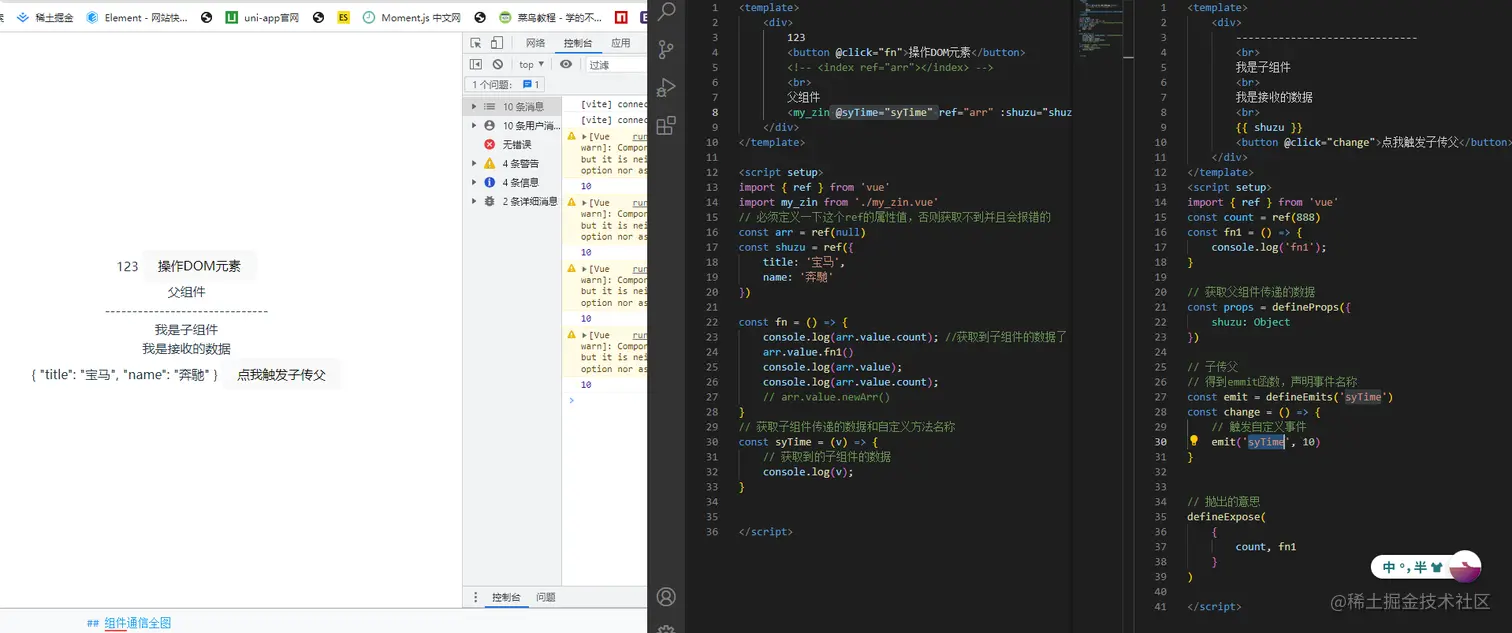
Task: Click text "defineExpose(" in right editor
Action: [1226, 517]
